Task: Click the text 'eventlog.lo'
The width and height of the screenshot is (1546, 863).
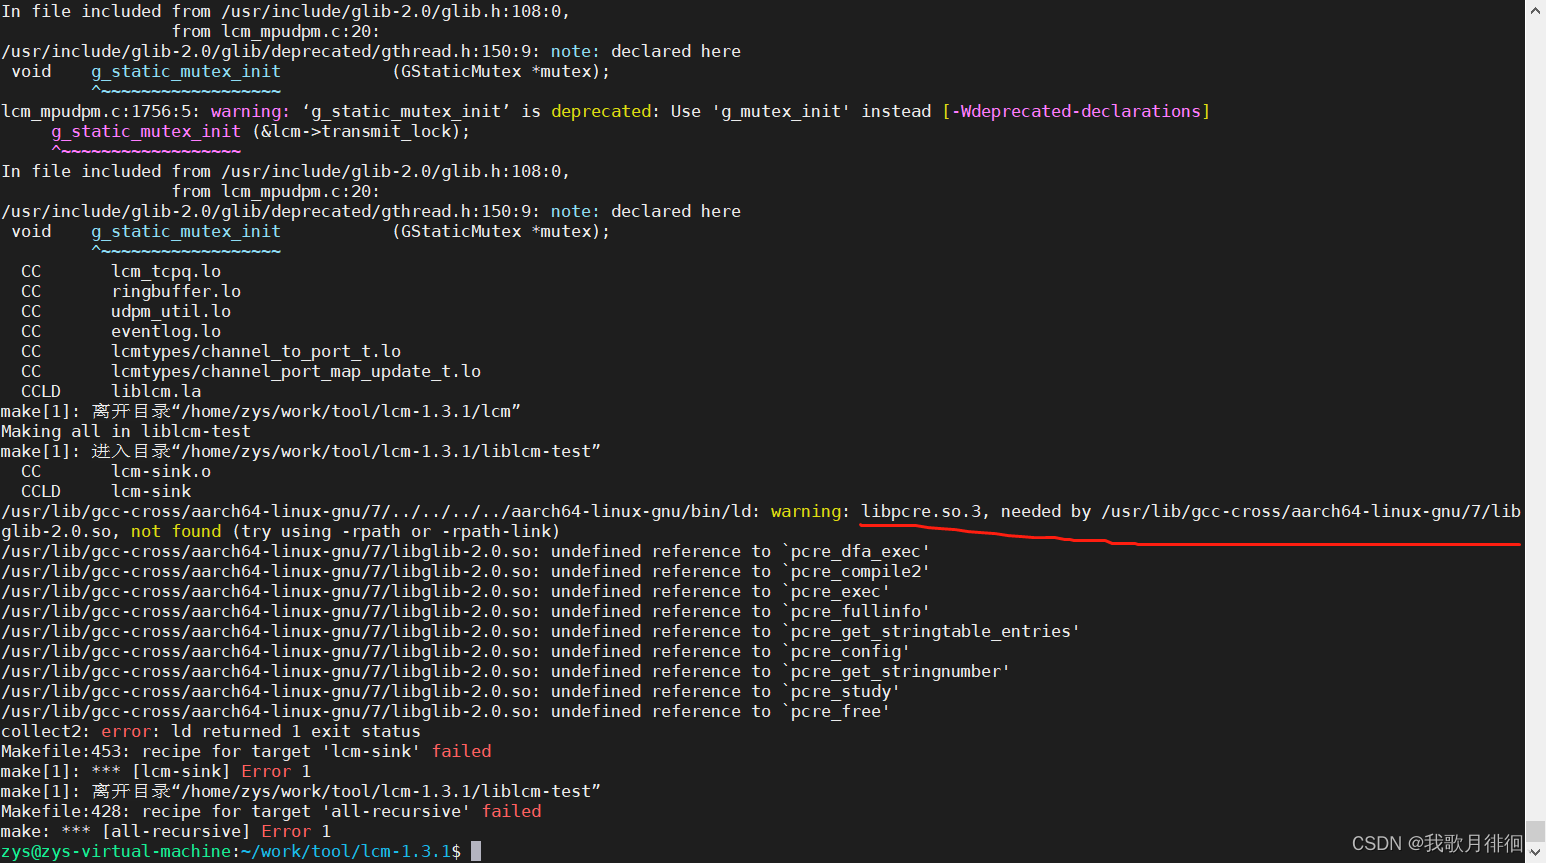Action: pos(166,331)
